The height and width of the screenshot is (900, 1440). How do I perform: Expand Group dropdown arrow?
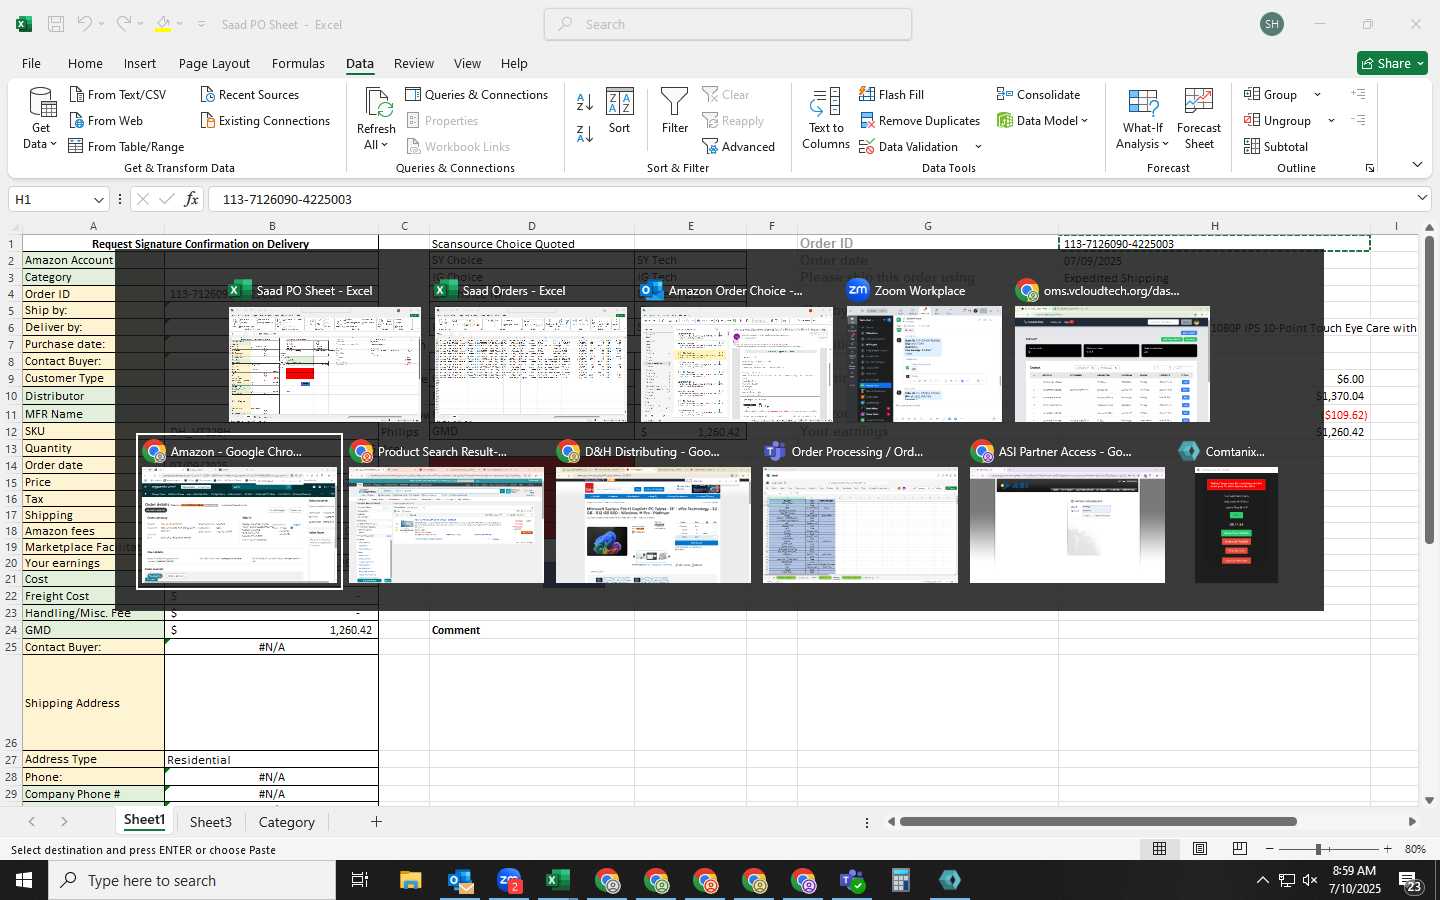click(1317, 95)
